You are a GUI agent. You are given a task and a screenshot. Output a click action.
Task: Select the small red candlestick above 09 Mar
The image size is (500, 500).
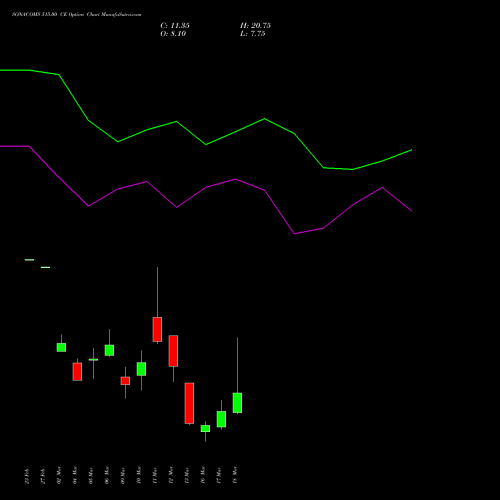pyautogui.click(x=125, y=381)
